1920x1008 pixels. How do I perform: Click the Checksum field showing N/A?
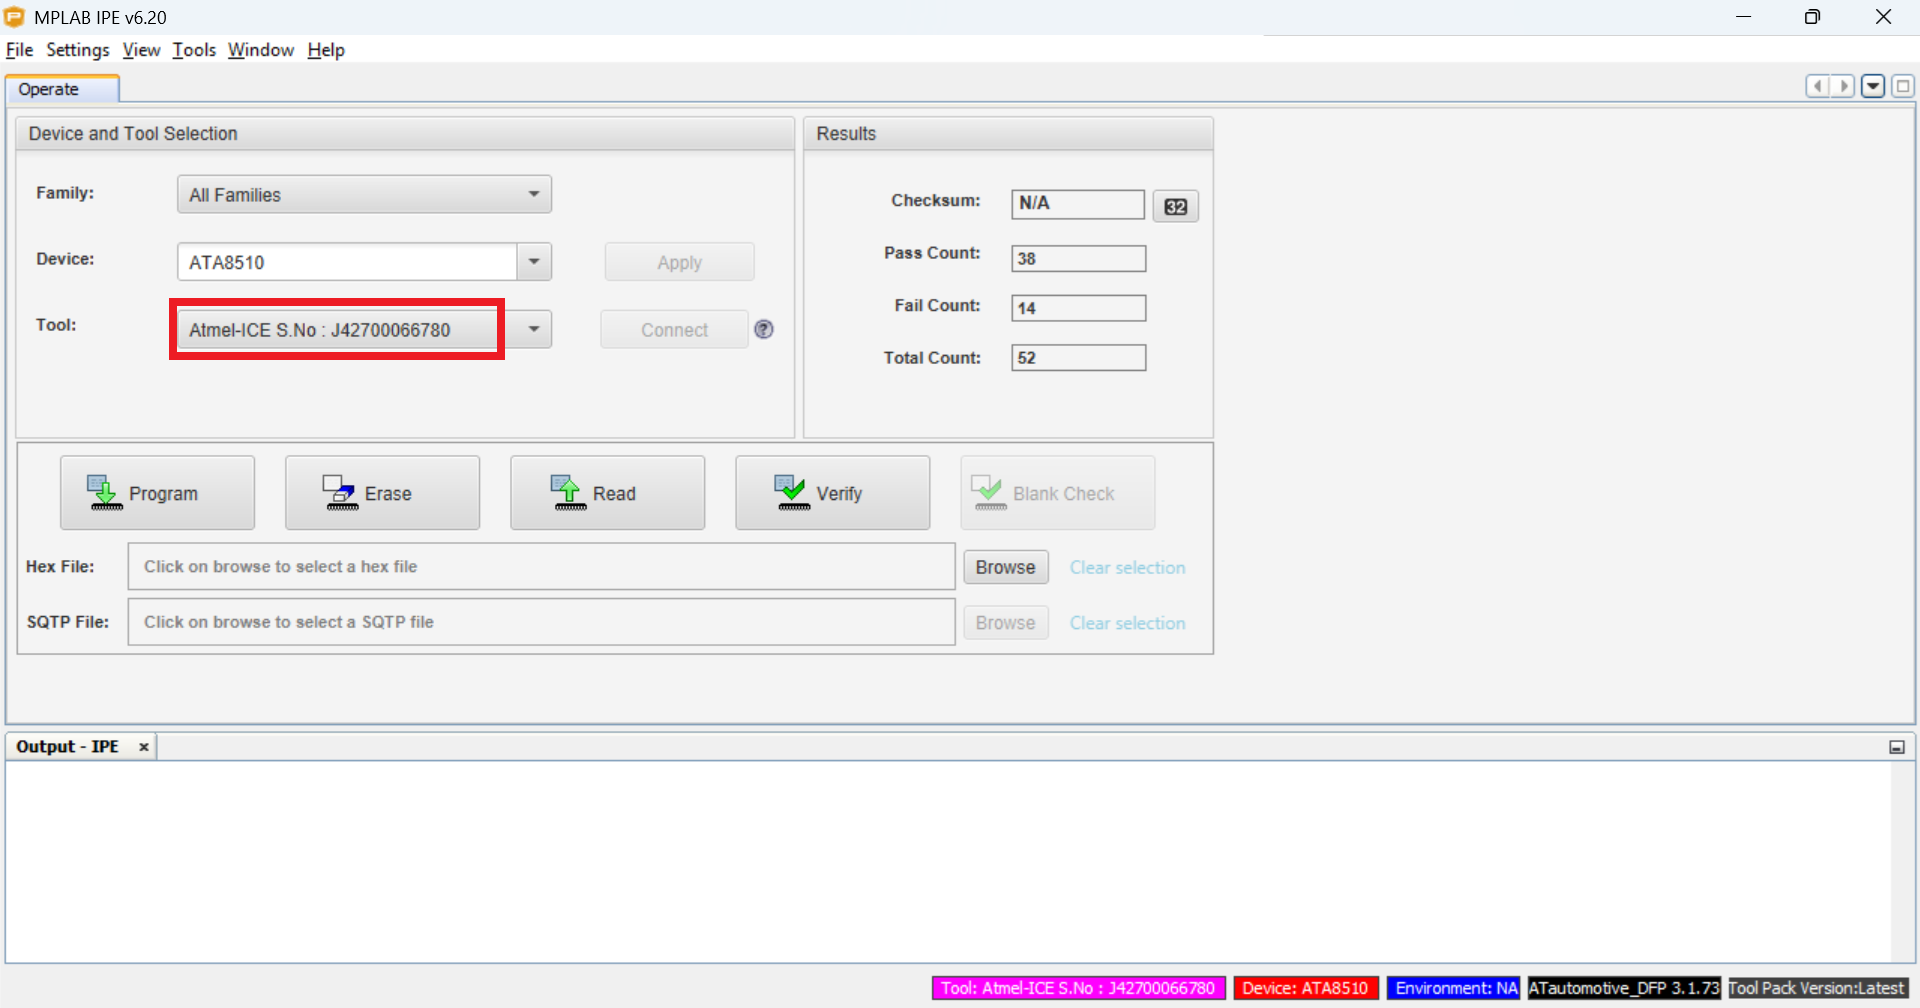(1078, 204)
